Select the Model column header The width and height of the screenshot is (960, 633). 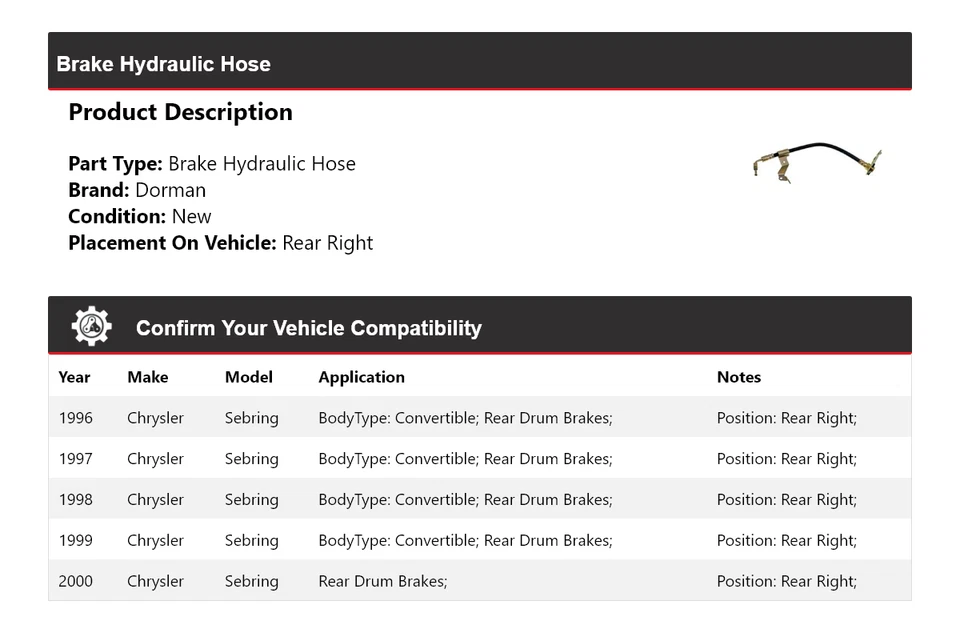pyautogui.click(x=248, y=377)
